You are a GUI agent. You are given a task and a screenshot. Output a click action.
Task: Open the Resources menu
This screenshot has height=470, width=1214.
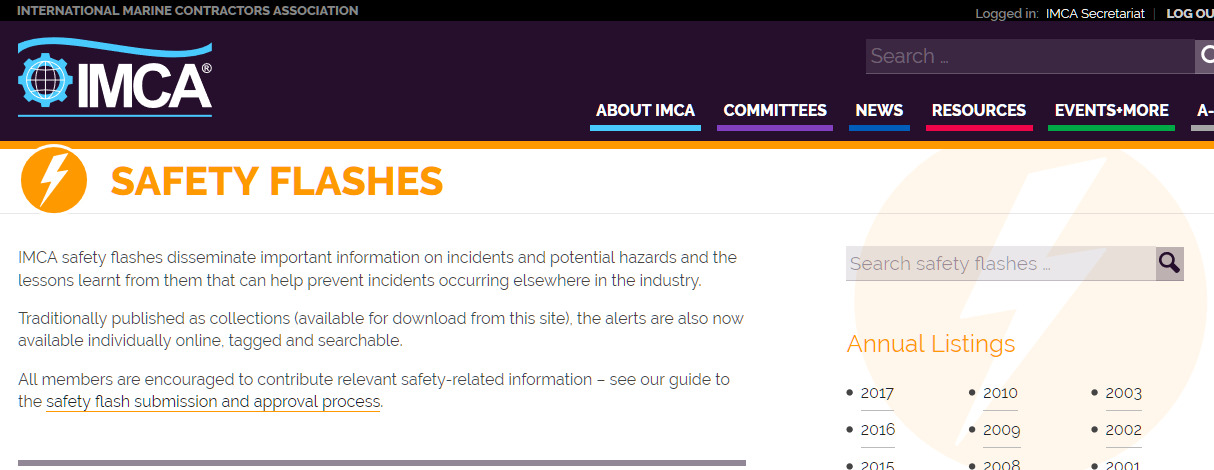coord(979,111)
